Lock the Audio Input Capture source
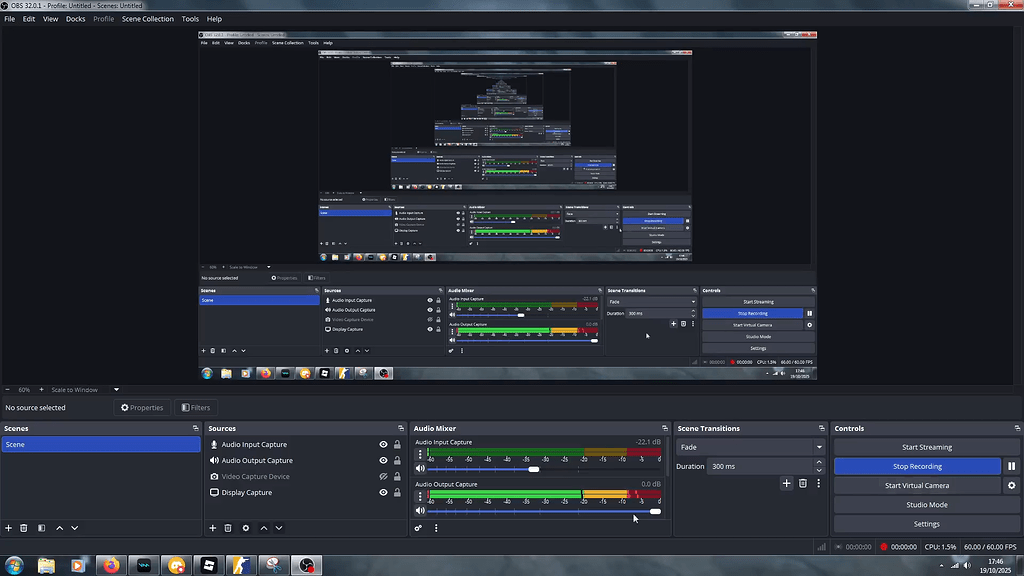This screenshot has height=576, width=1024. tap(396, 444)
